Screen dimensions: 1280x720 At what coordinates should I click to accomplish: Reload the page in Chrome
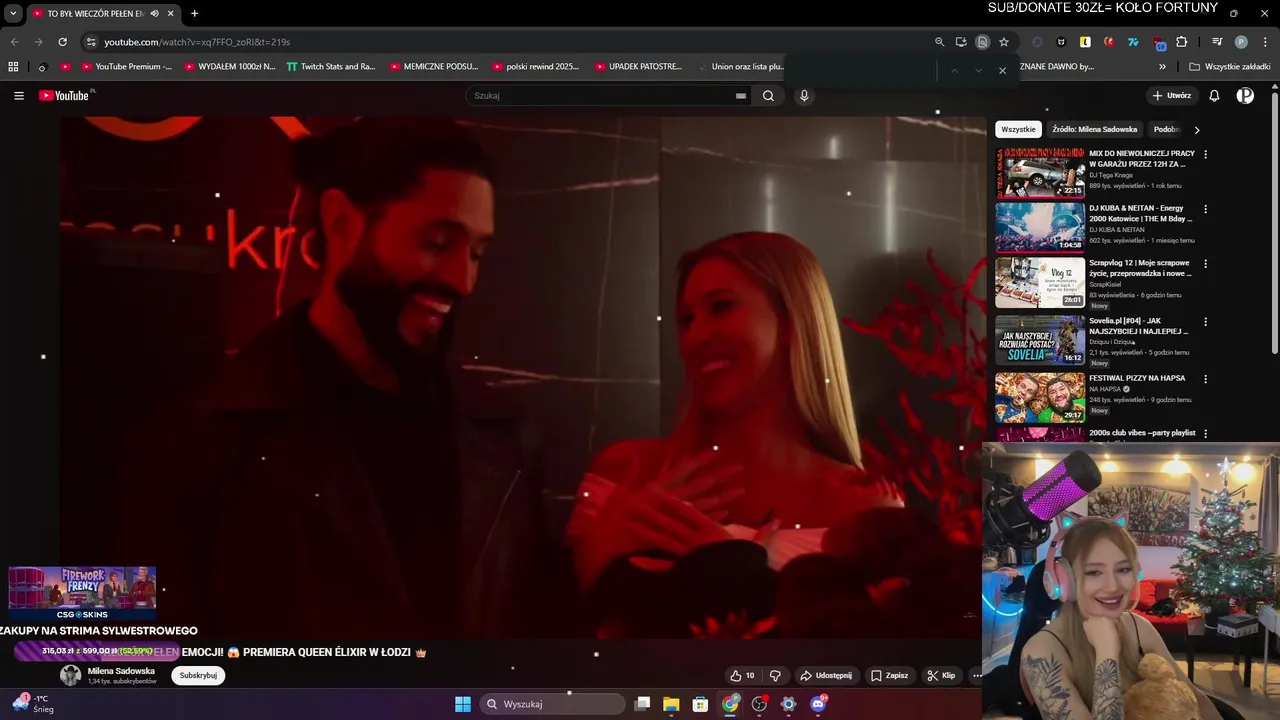(62, 42)
